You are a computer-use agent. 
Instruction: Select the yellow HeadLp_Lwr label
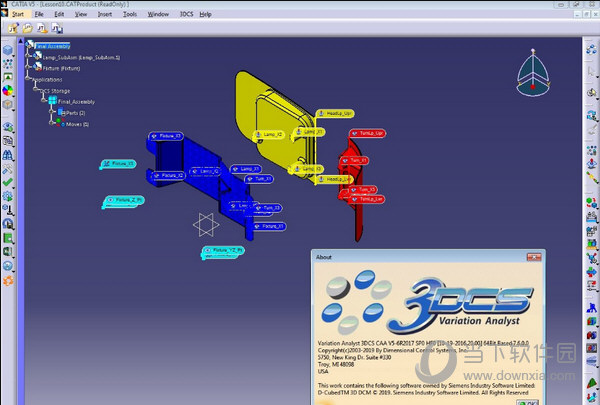(x=334, y=179)
